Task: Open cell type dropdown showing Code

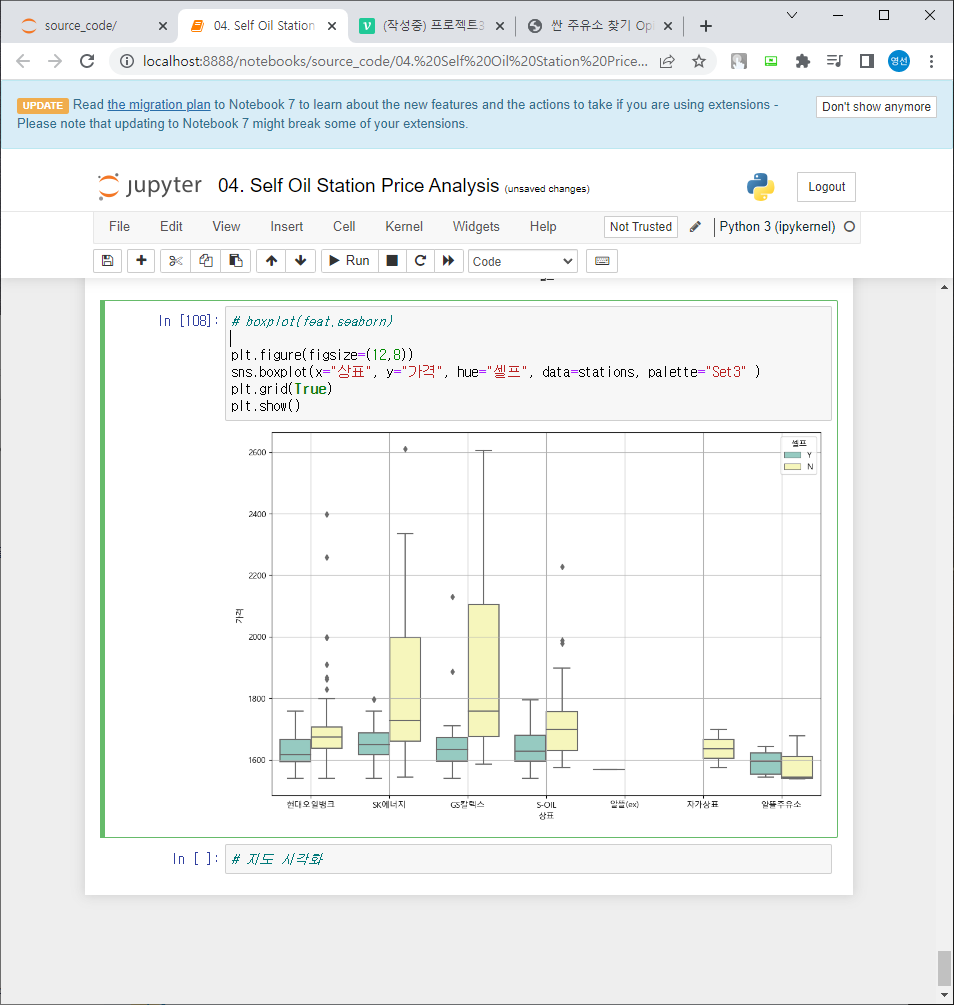Action: [523, 262]
